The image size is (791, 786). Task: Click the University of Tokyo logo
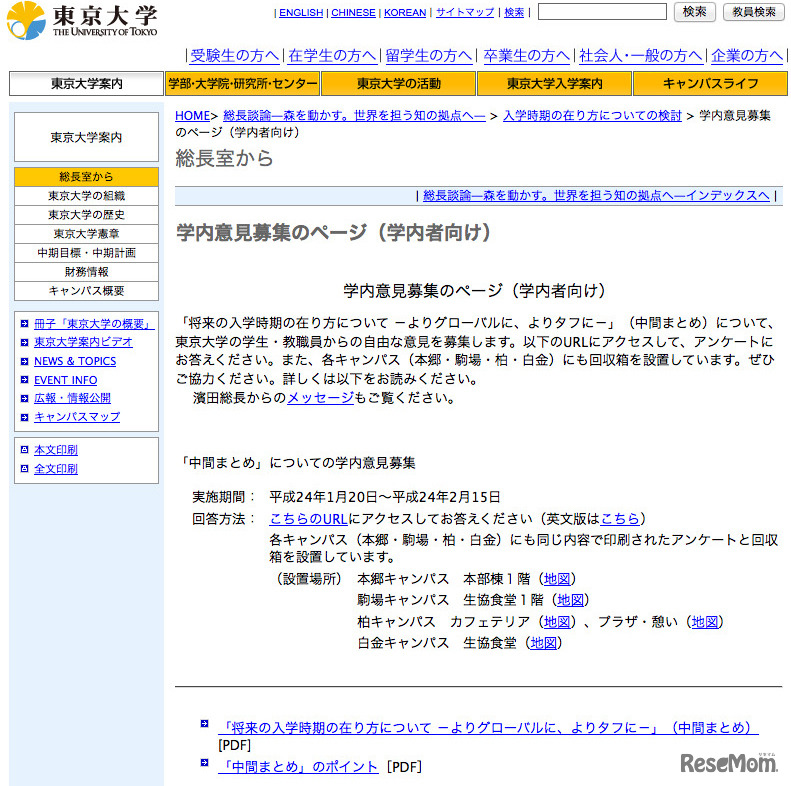[82, 21]
